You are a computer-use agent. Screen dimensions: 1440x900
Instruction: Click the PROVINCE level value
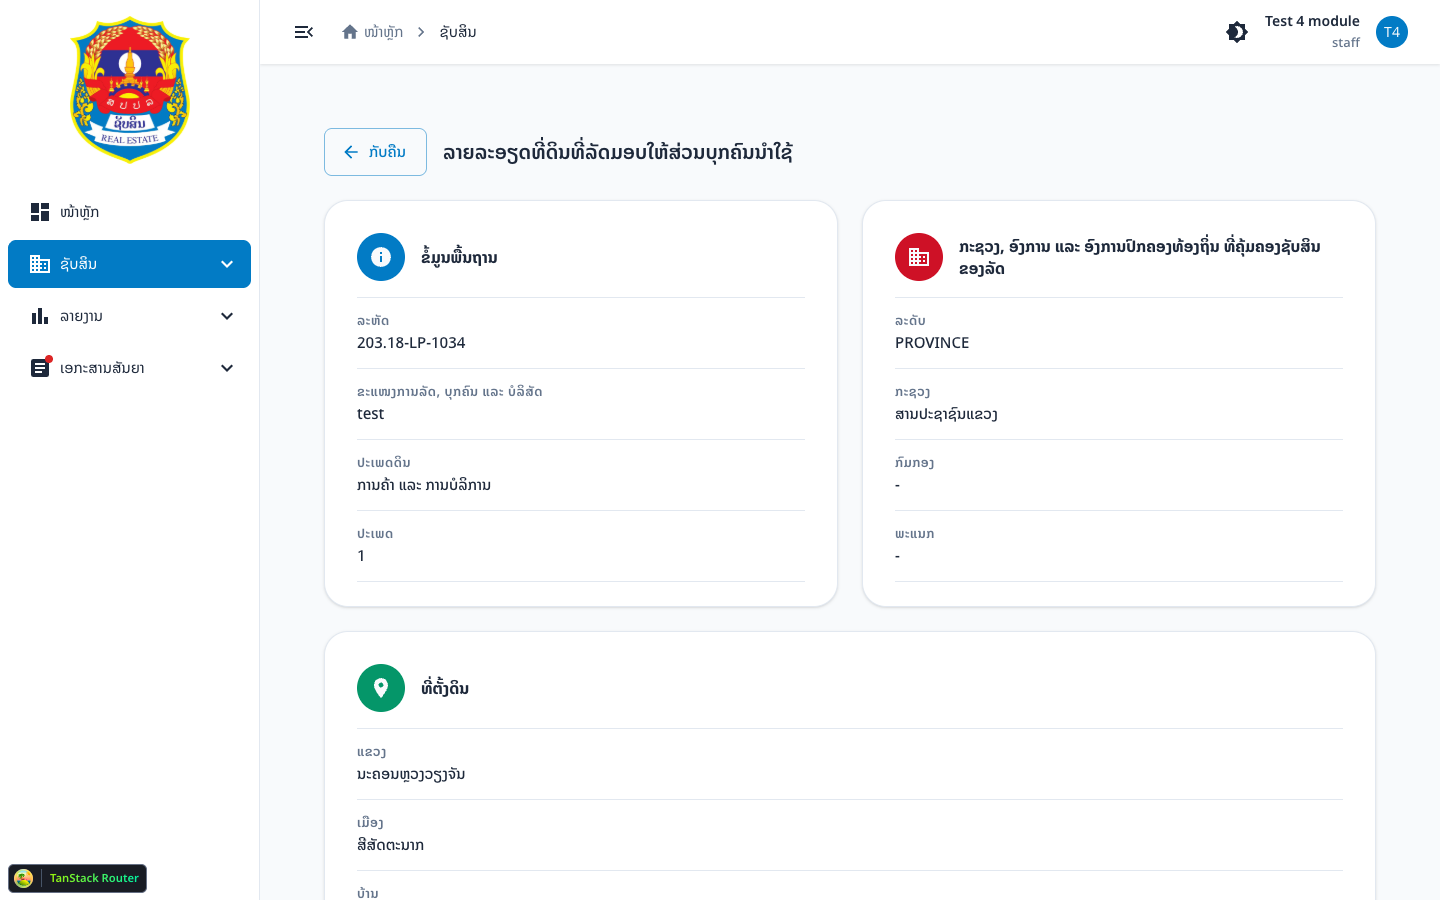pos(932,343)
